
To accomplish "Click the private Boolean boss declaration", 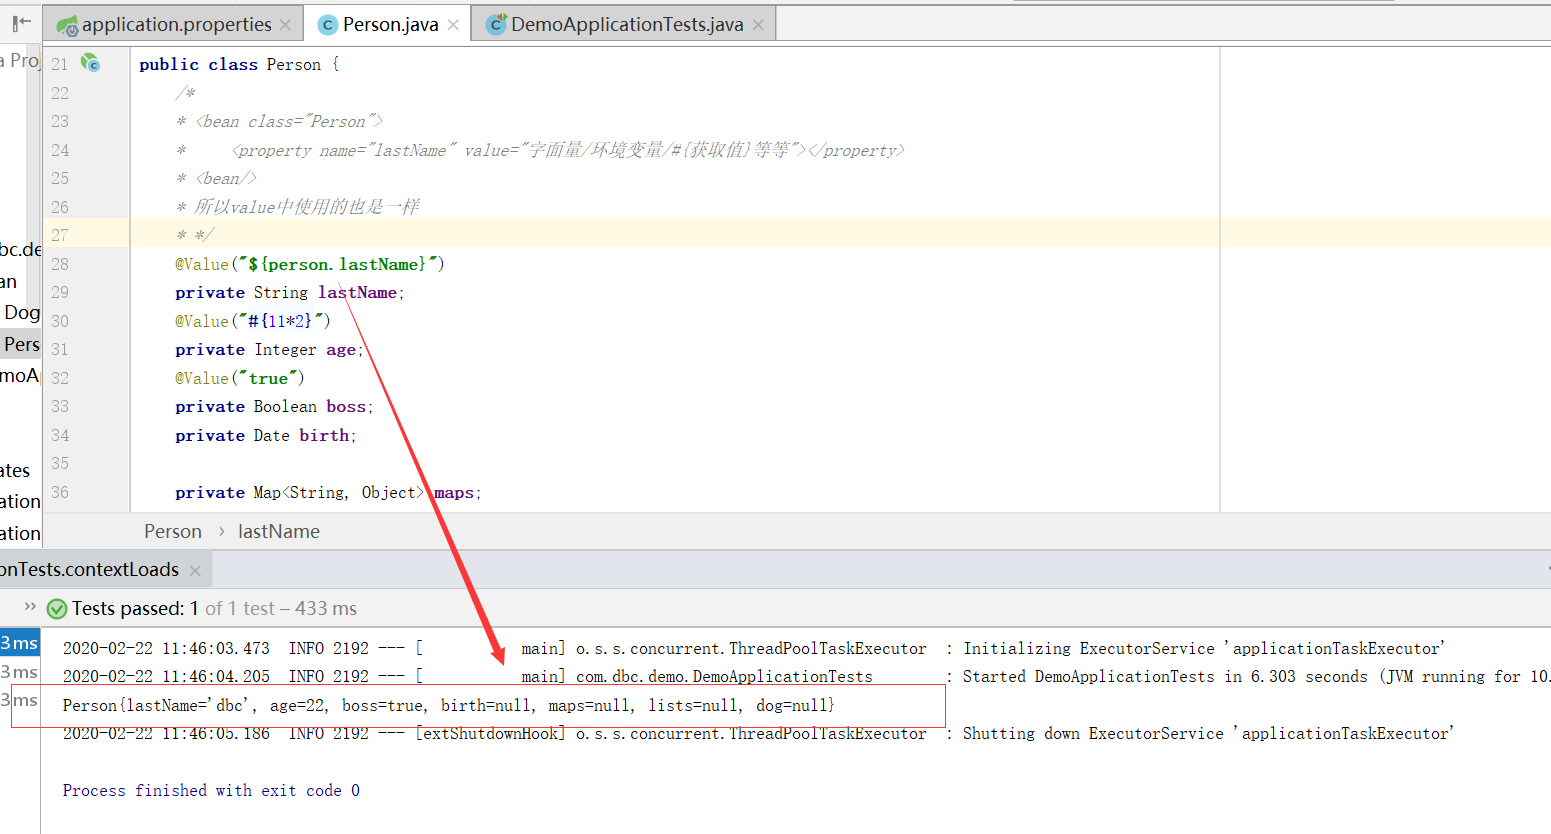I will pyautogui.click(x=274, y=407).
